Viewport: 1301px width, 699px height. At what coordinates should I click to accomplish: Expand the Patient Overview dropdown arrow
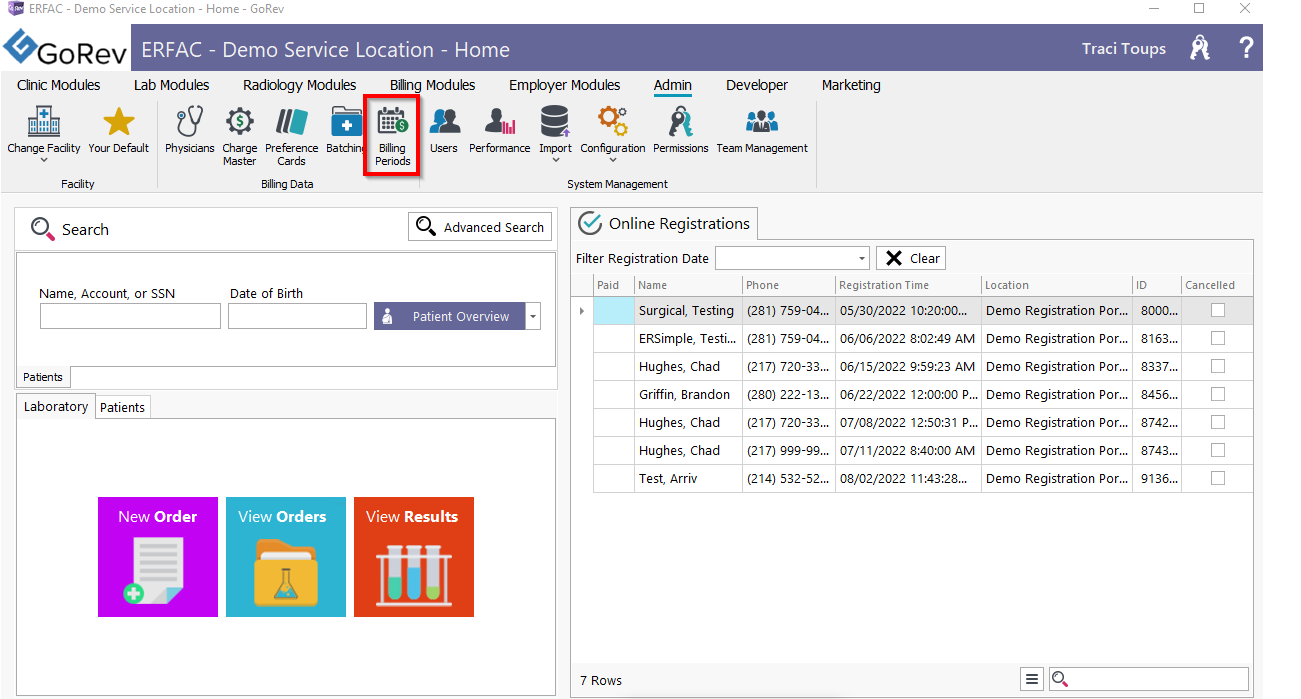pos(533,317)
